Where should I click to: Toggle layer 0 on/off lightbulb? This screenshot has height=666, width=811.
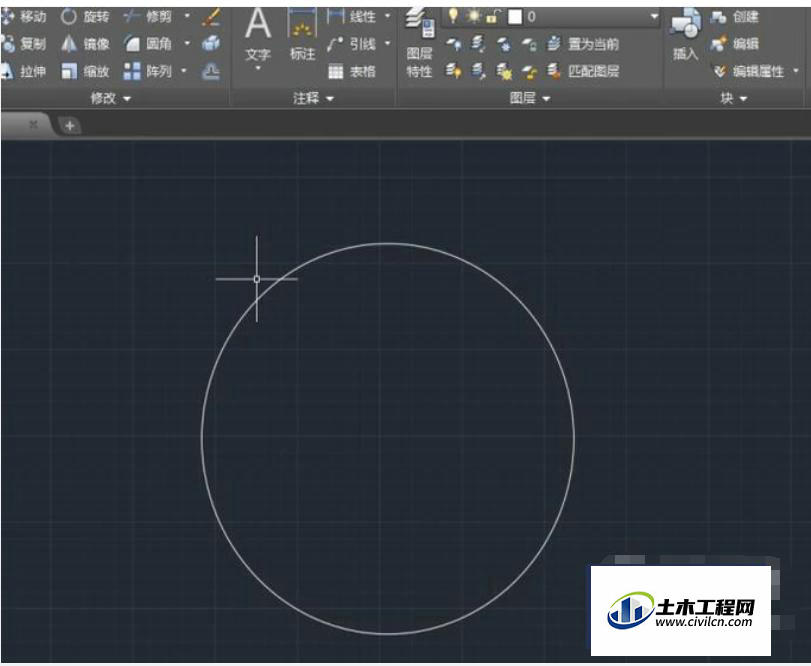453,16
